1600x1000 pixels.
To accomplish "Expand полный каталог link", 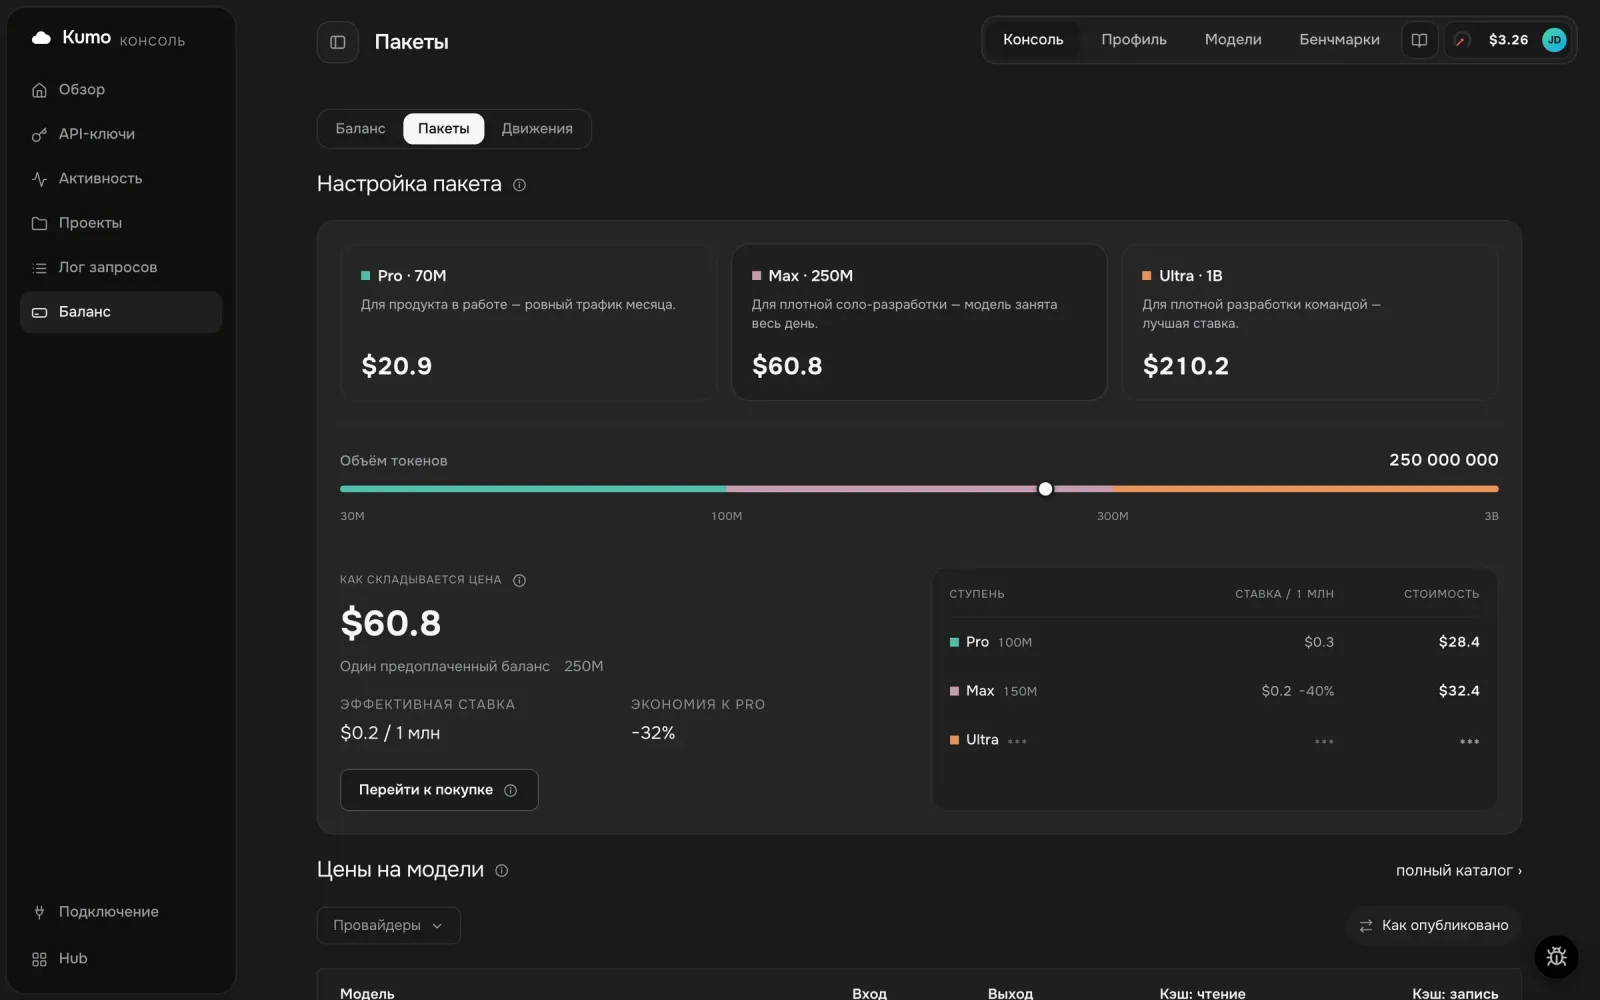I will (1459, 871).
